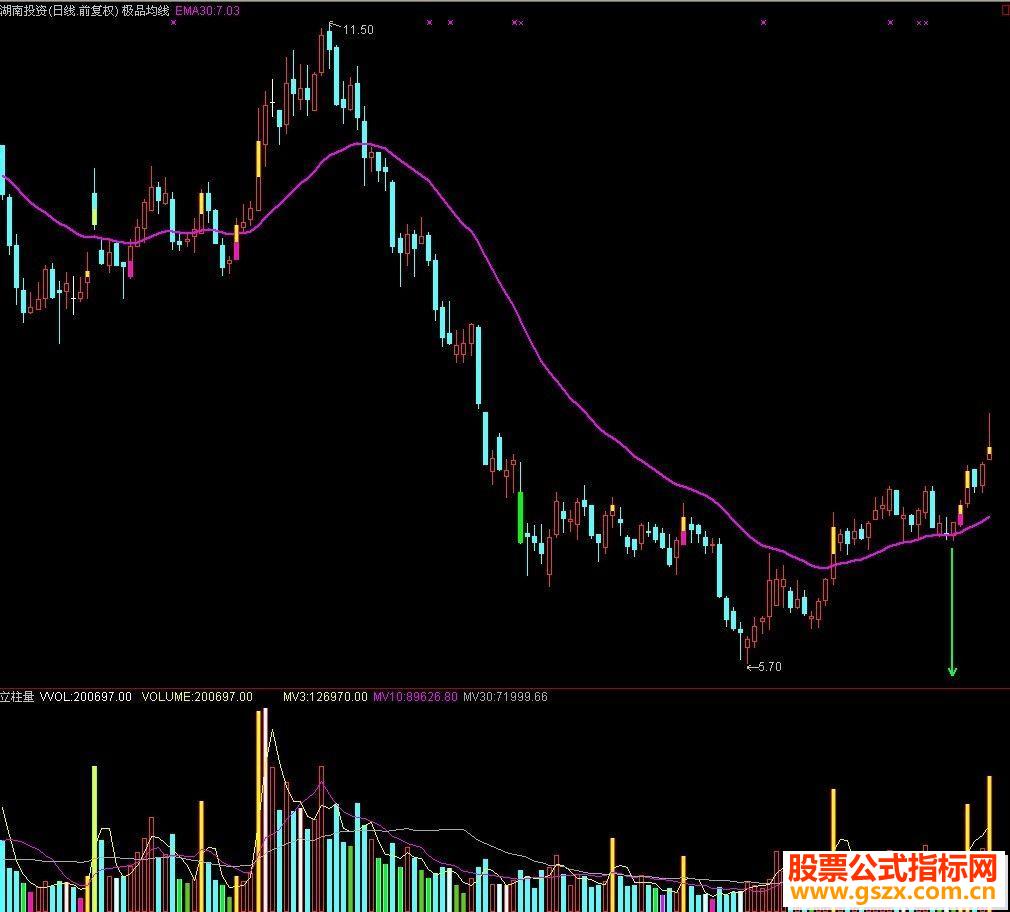
Task: Select the 立柱量 volume indicator name
Action: 17,696
